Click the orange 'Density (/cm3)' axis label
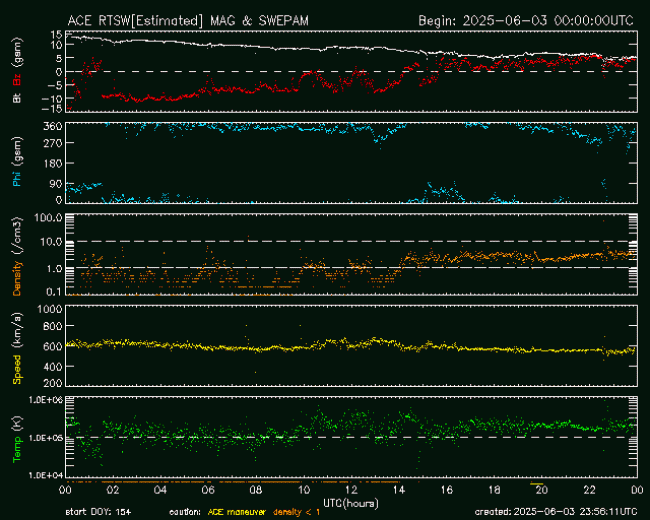This screenshot has height=520, width=650. click(17, 256)
